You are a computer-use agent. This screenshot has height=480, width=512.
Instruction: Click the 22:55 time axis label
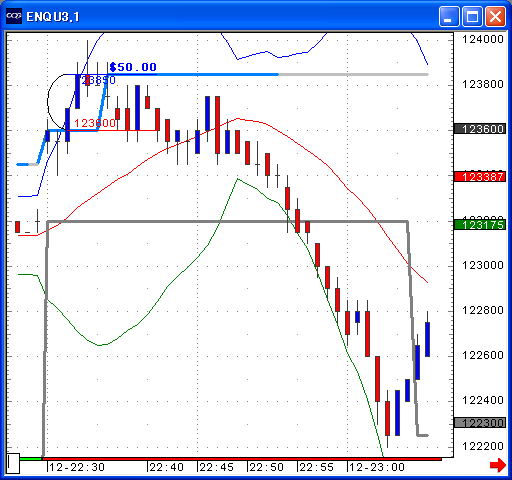point(316,467)
